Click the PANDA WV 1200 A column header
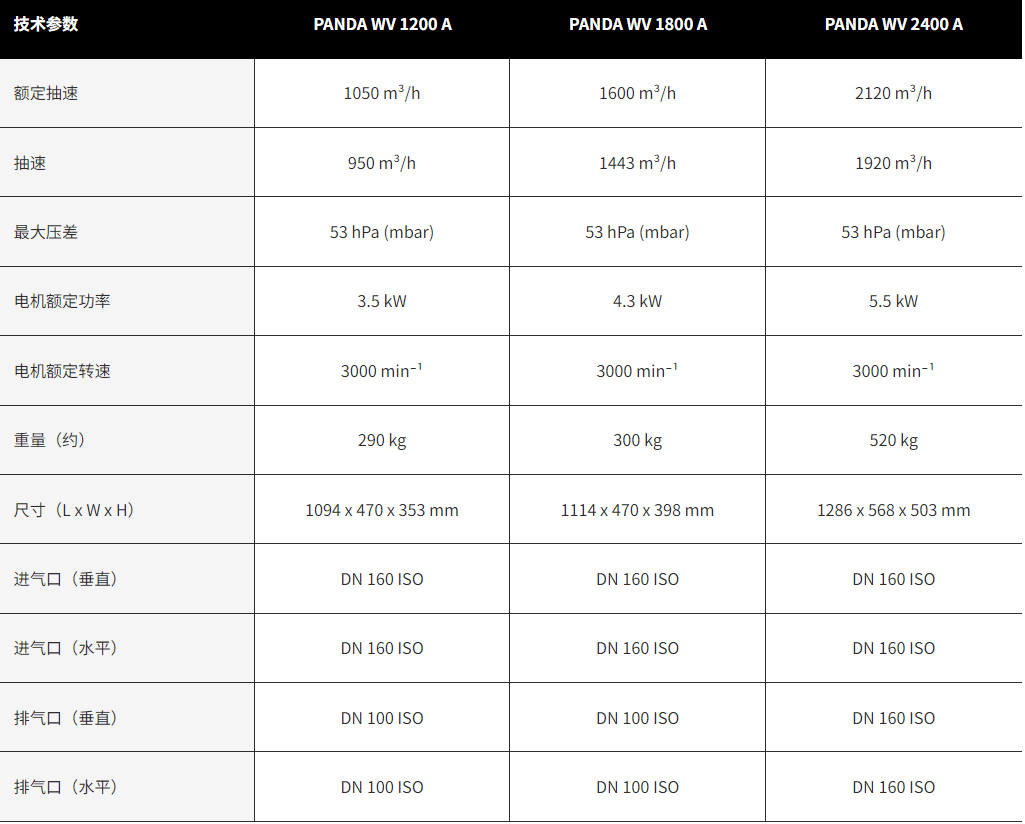This screenshot has height=824, width=1025. pyautogui.click(x=382, y=24)
